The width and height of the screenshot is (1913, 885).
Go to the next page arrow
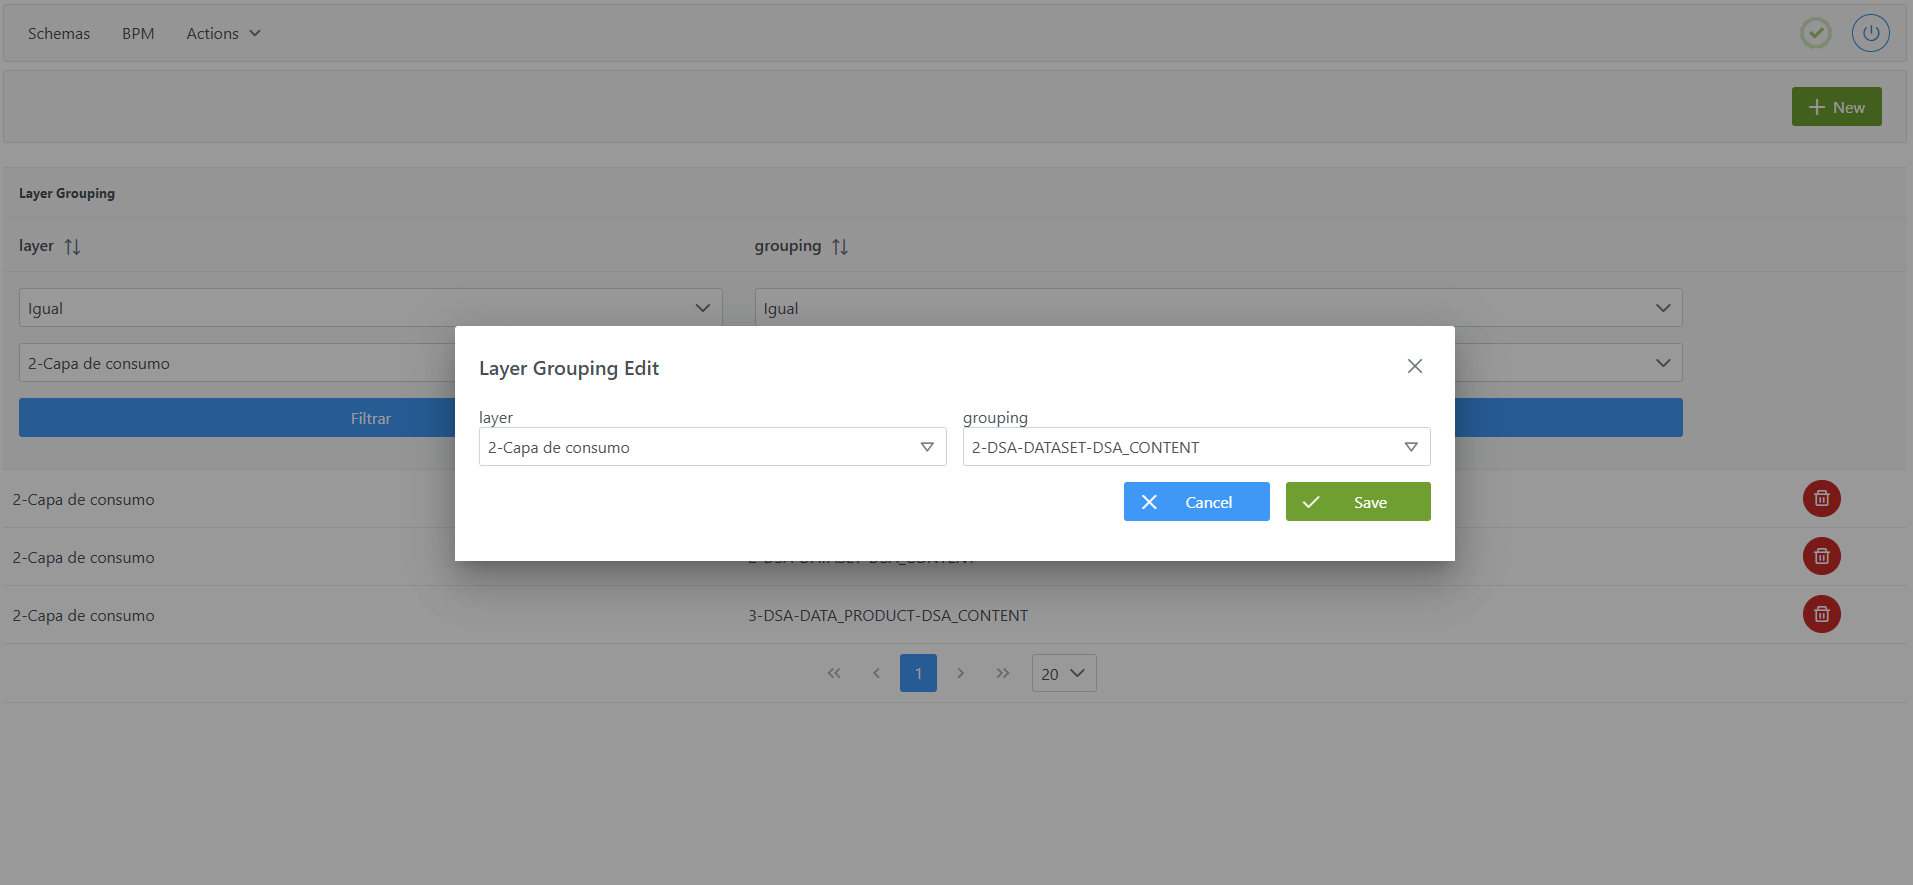pyautogui.click(x=960, y=673)
